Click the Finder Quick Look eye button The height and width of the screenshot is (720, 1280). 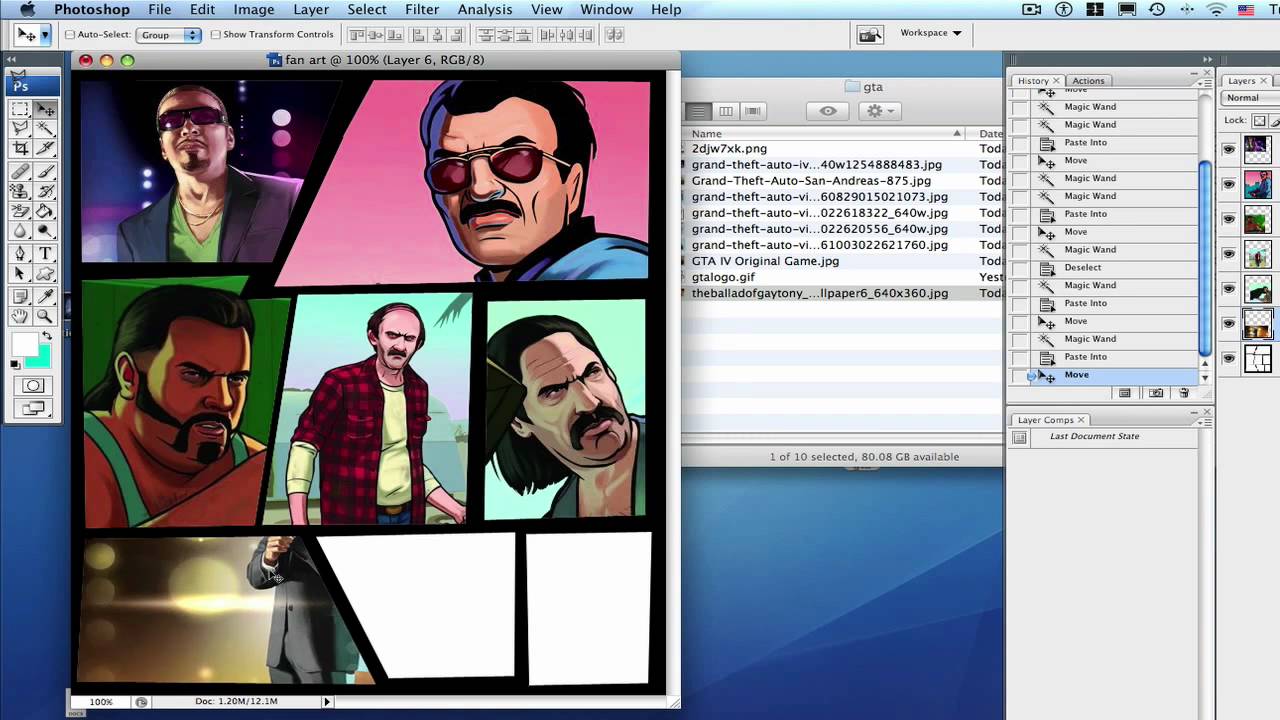tap(828, 111)
